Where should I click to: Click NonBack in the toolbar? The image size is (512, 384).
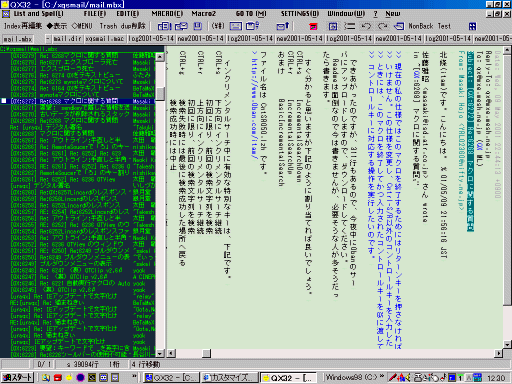(x=421, y=26)
